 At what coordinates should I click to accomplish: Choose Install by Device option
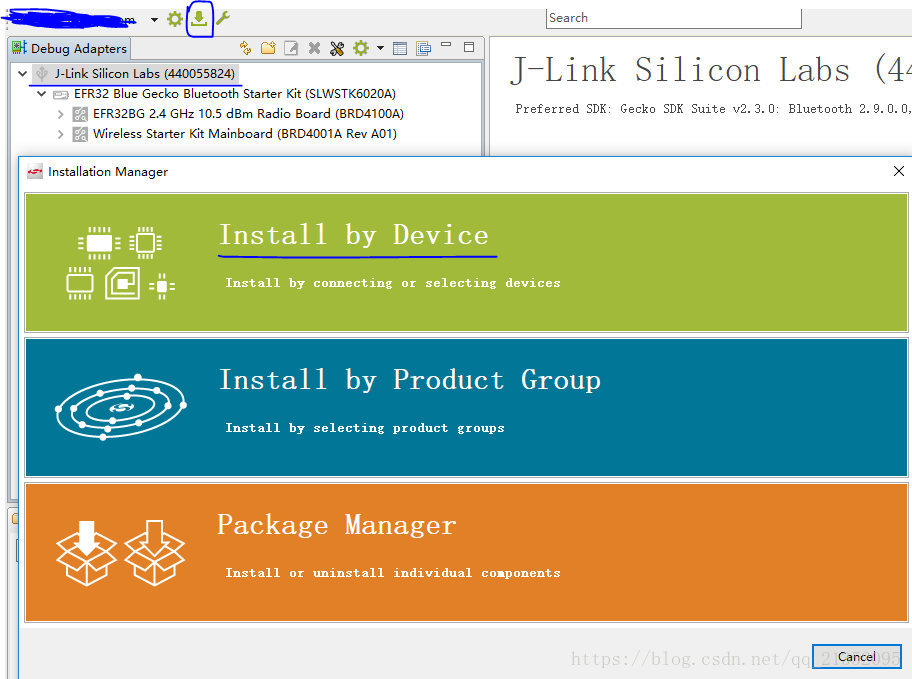466,262
